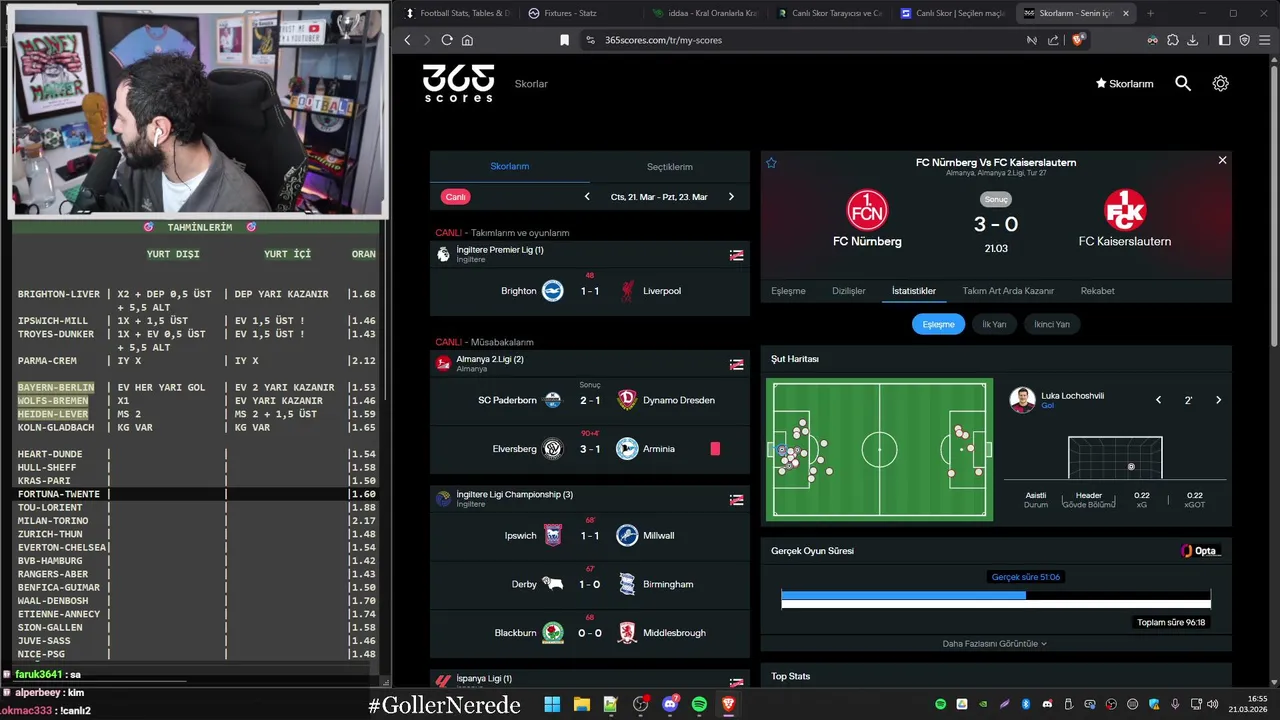Switch to Football Stats, Tables browser tab
1280x720 pixels.
[457, 13]
